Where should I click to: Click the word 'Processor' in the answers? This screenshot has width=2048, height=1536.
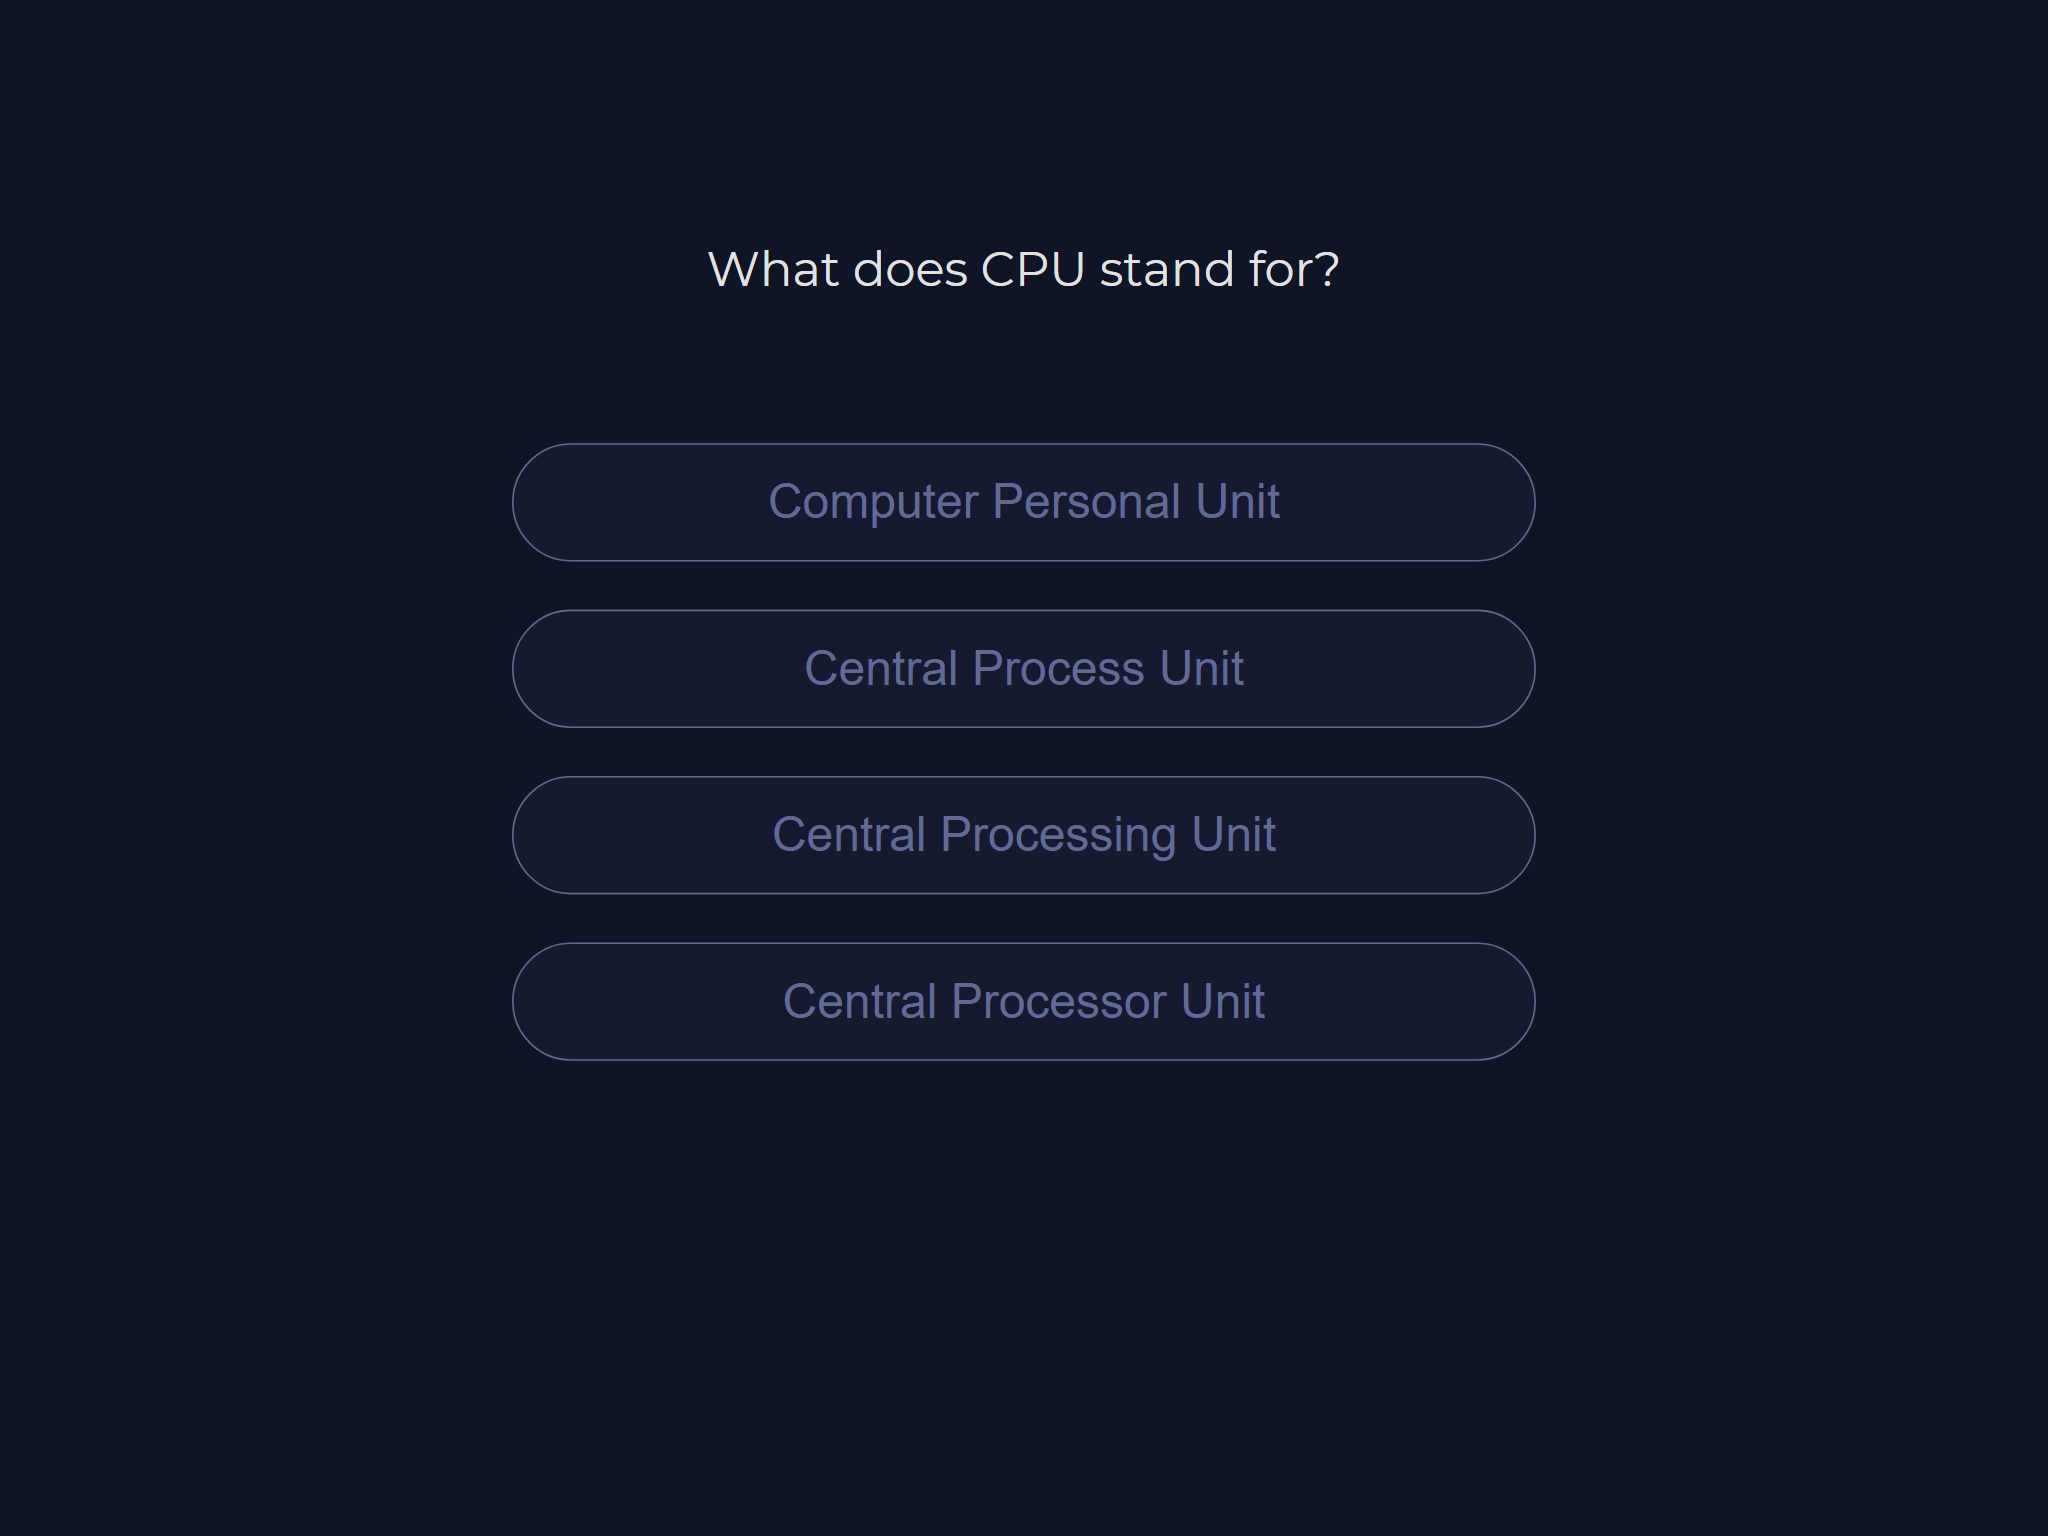click(x=1058, y=1002)
